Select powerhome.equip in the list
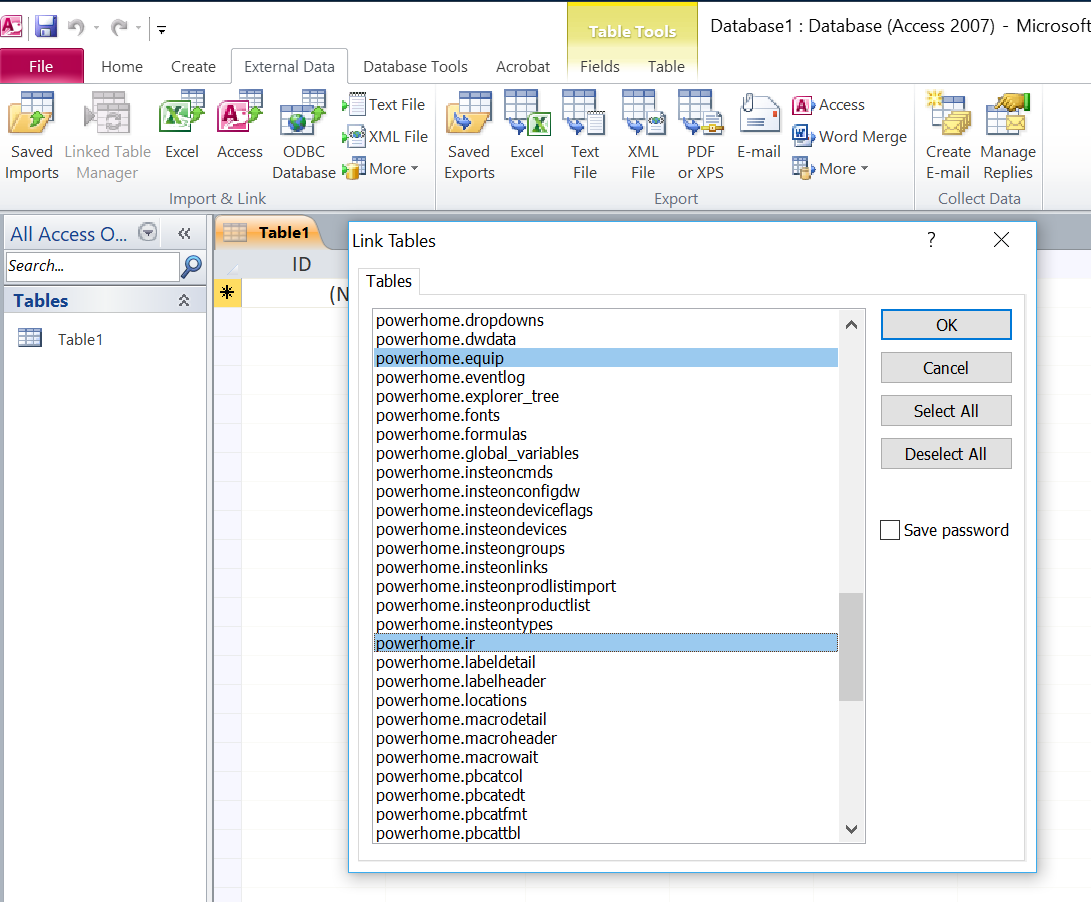This screenshot has width=1091, height=902. (x=605, y=358)
